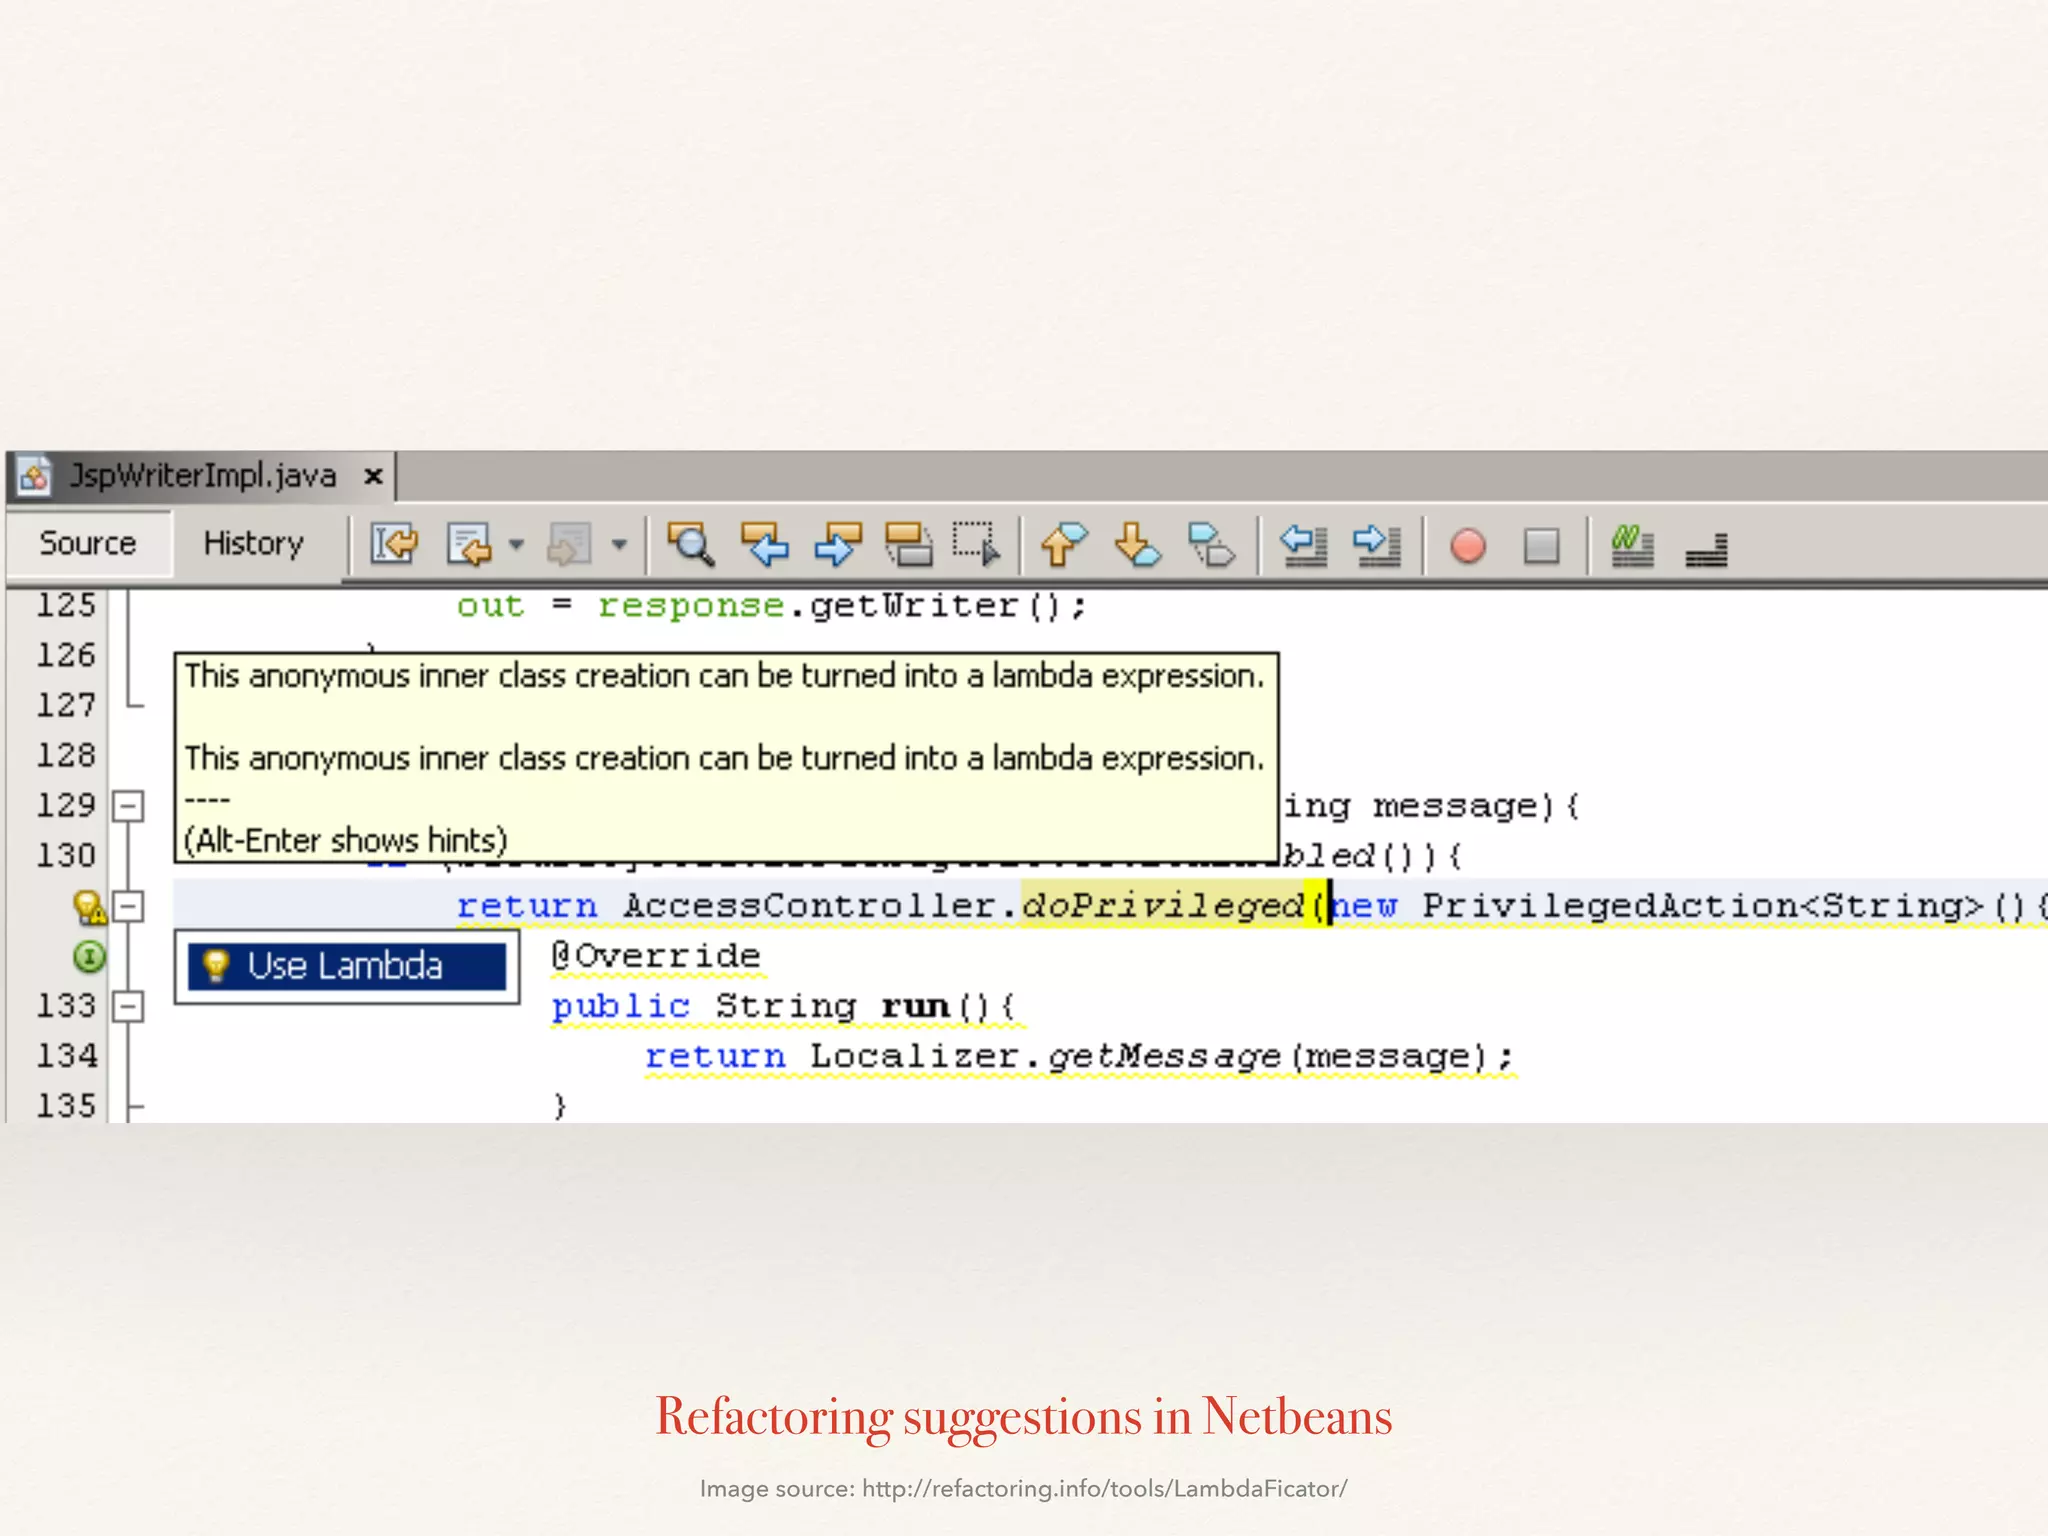Click the greyed Forward navigation icon
This screenshot has height=1536, width=2048.
569,545
